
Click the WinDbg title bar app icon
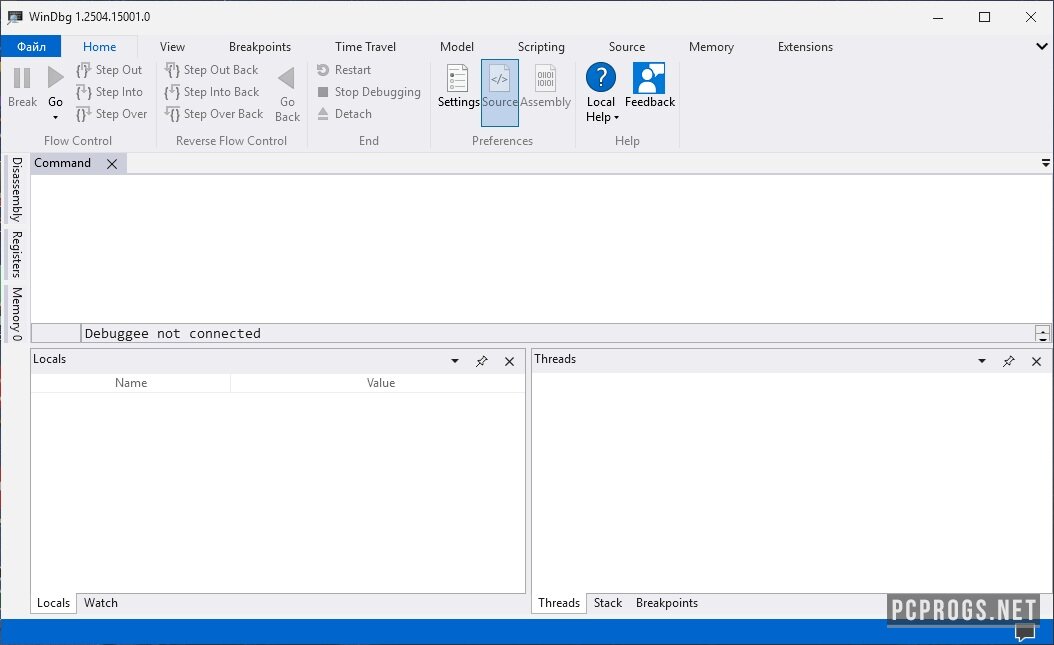coord(15,17)
